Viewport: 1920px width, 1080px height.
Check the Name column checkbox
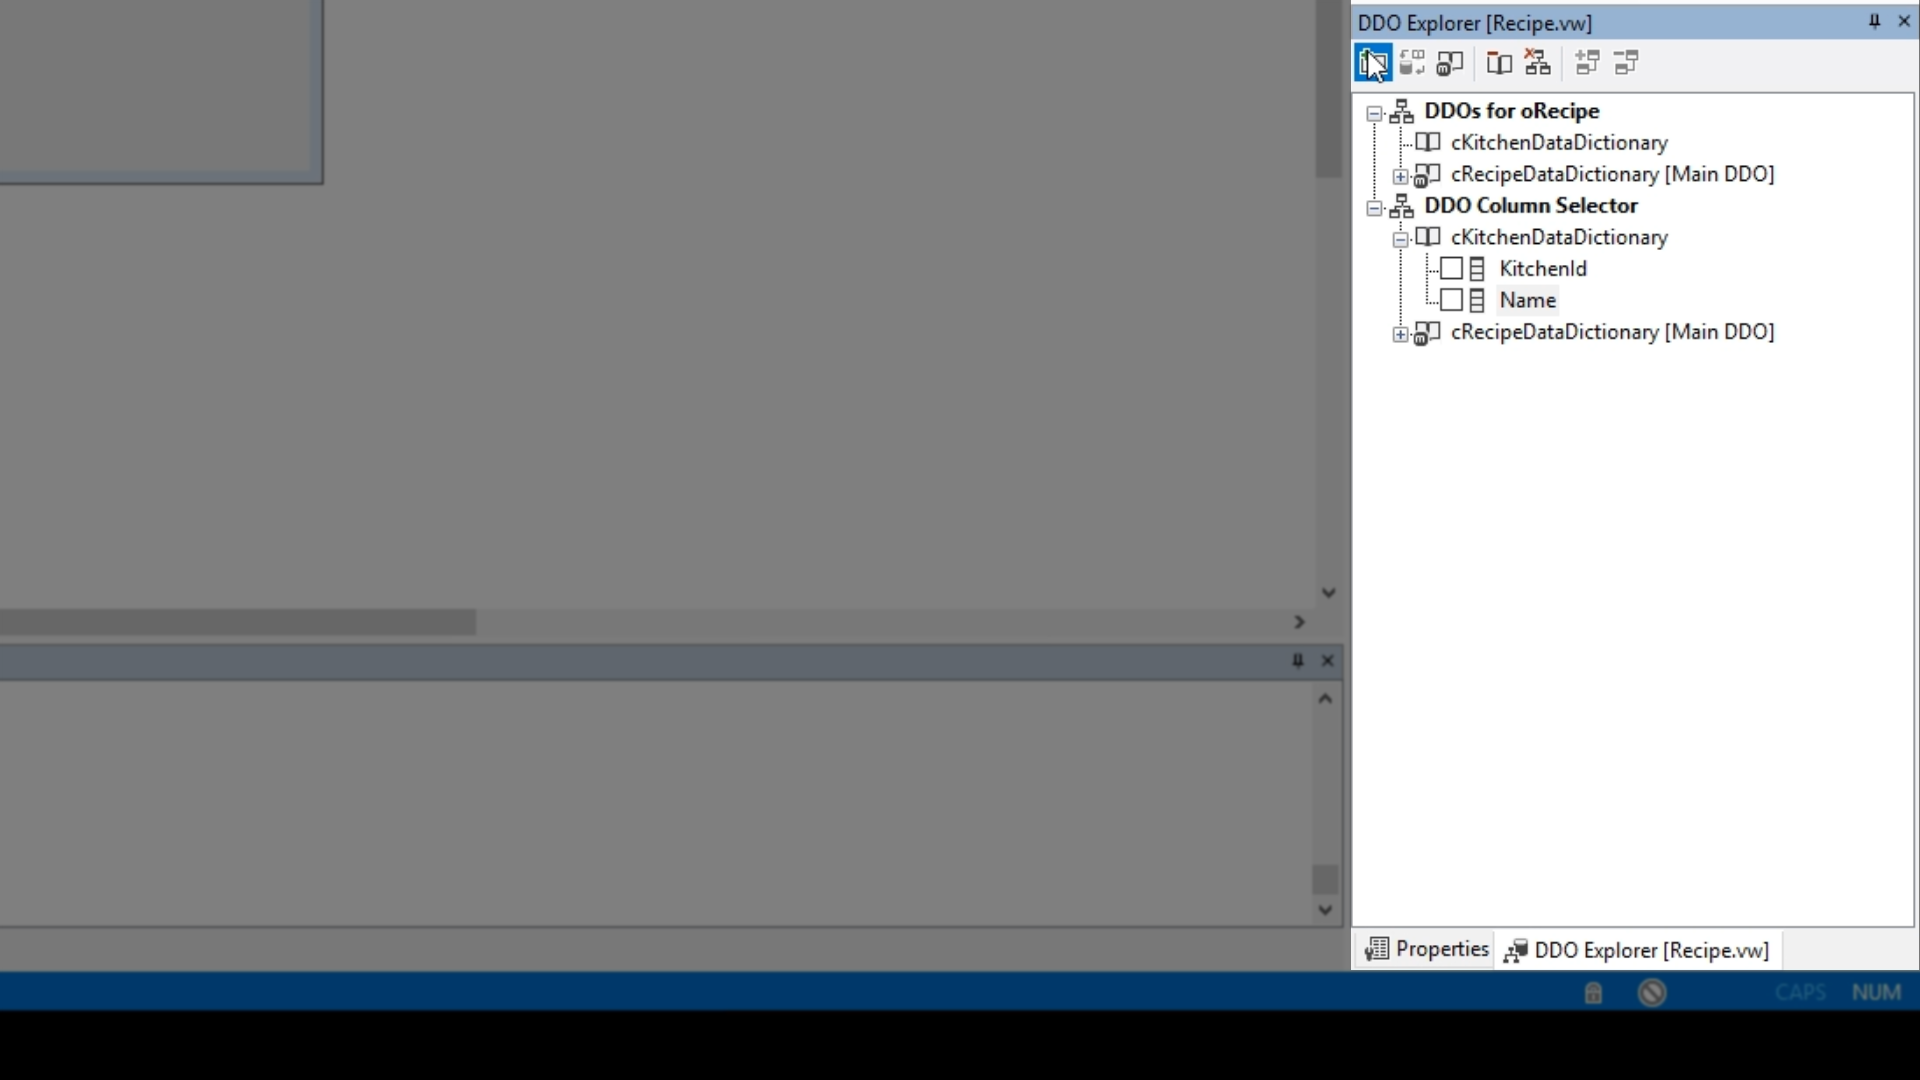(1451, 300)
